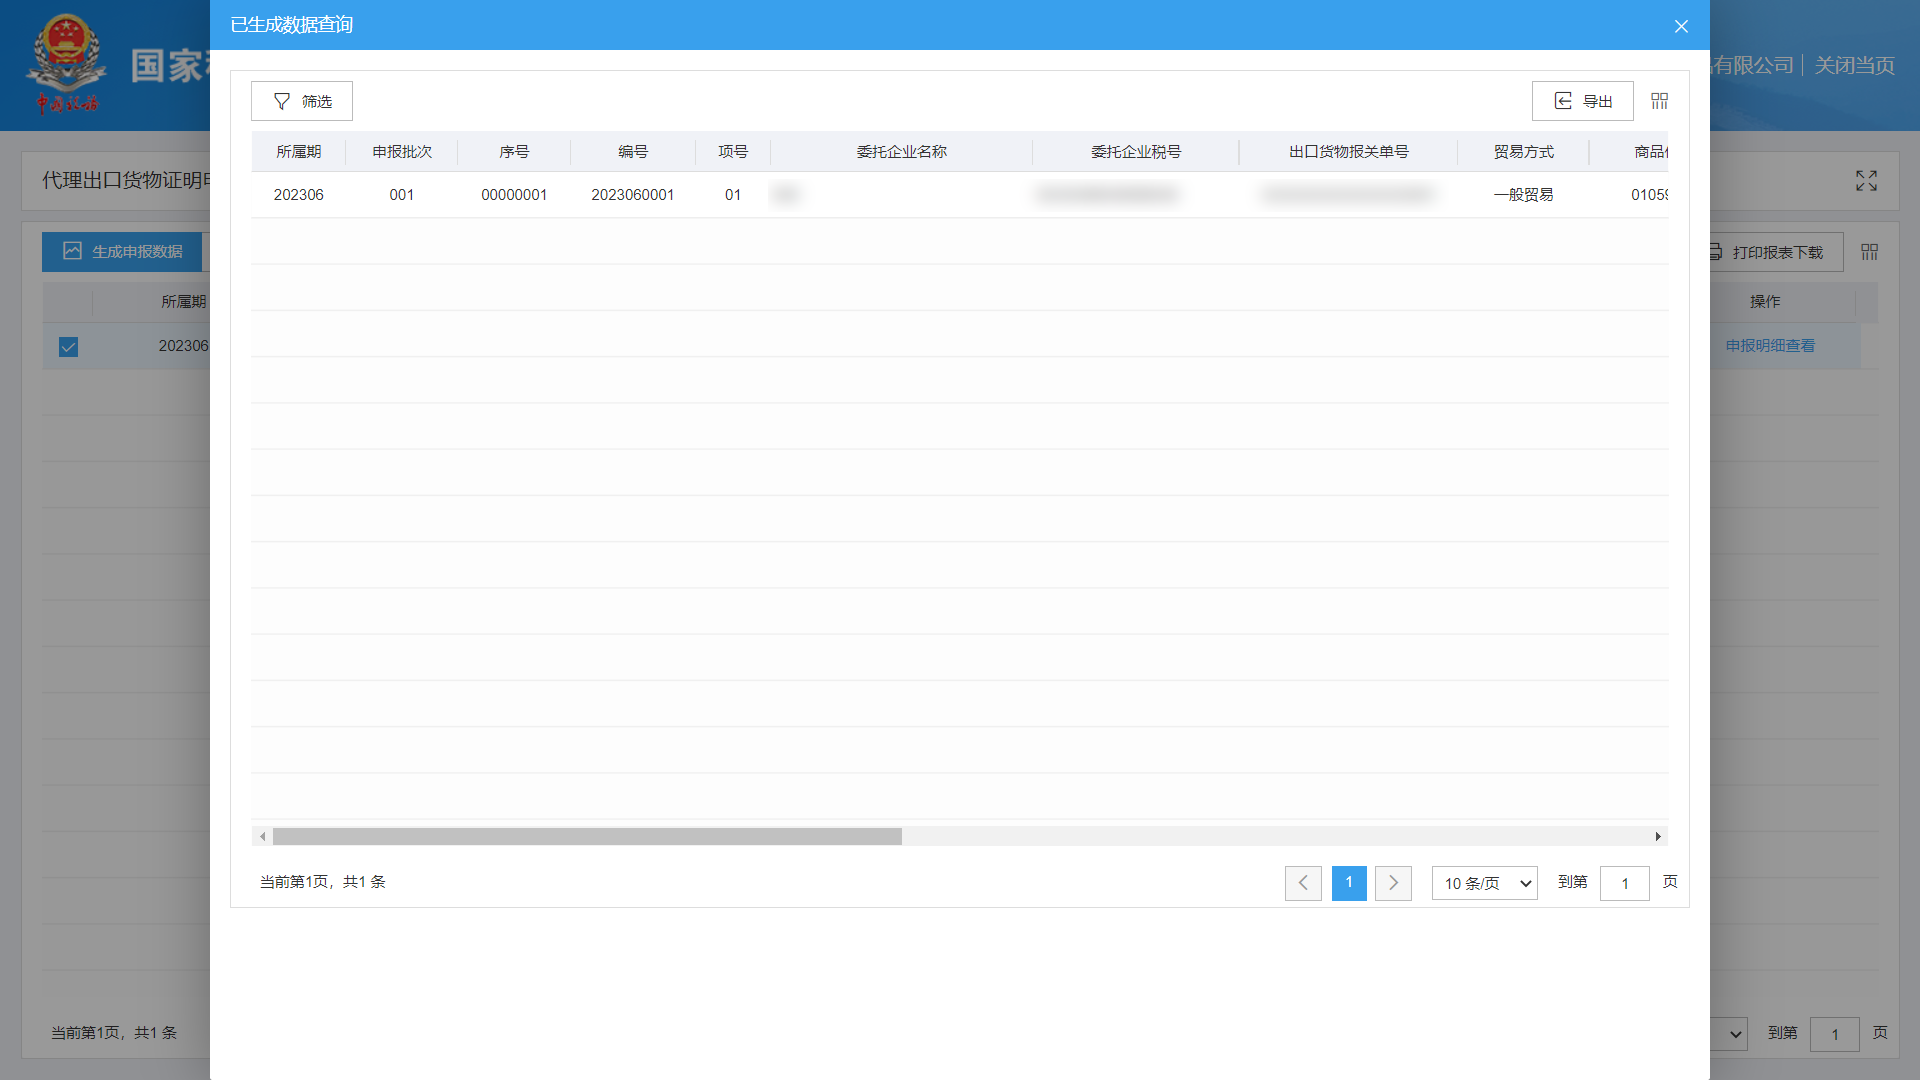
Task: Click the 所属期 column header in the dialog
Action: click(298, 152)
